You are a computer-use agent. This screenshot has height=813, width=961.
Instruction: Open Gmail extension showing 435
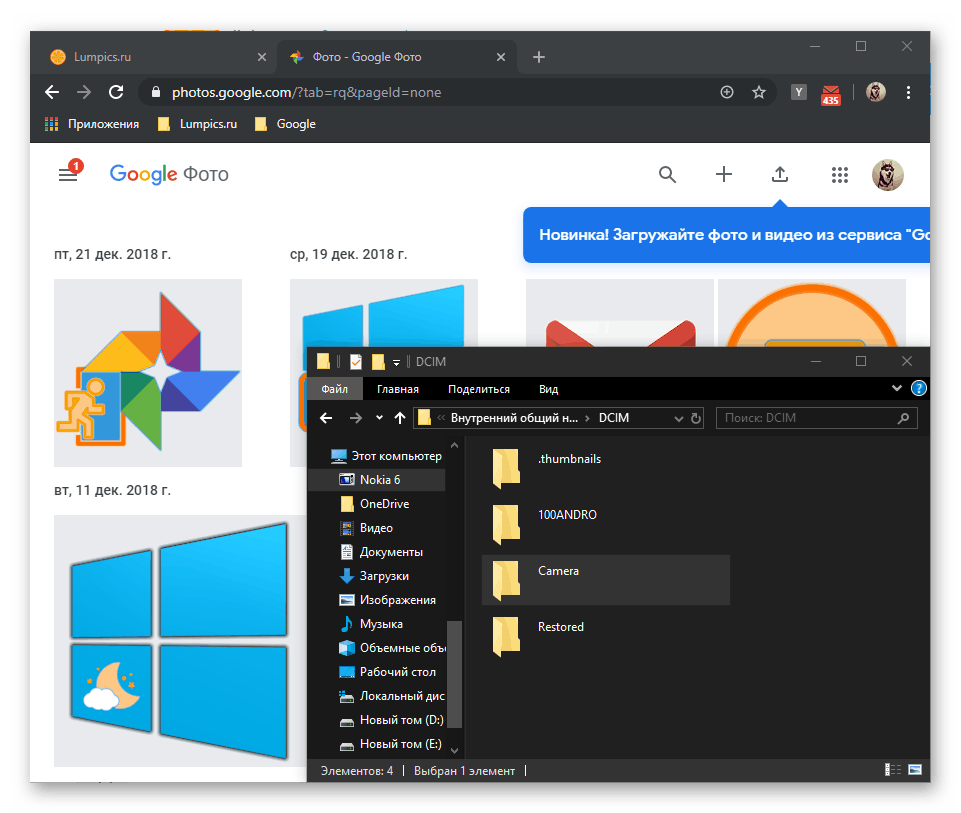coord(830,95)
